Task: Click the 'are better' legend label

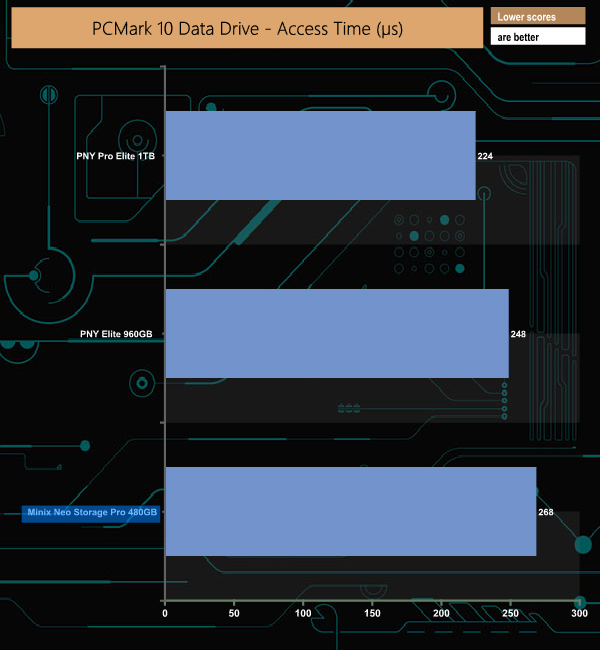Action: (x=538, y=37)
